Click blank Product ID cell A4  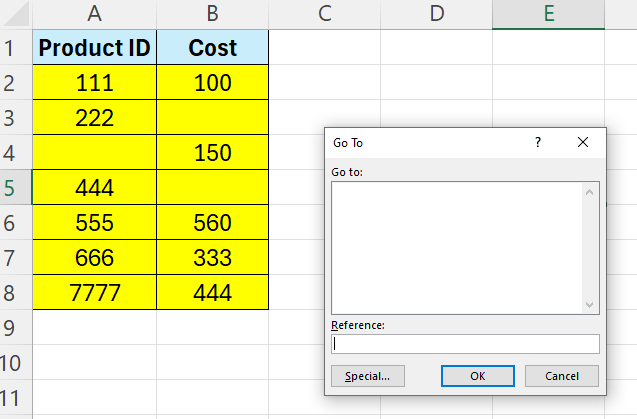(x=94, y=153)
